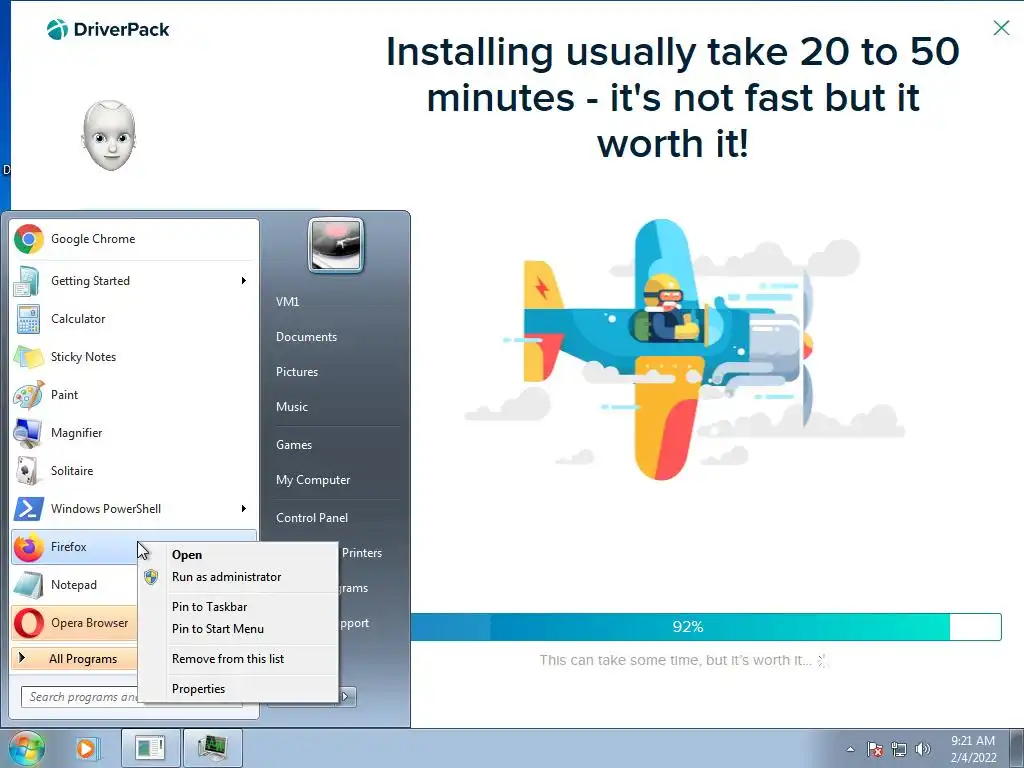Click the volume speaker icon
1024x768 pixels.
point(923,749)
